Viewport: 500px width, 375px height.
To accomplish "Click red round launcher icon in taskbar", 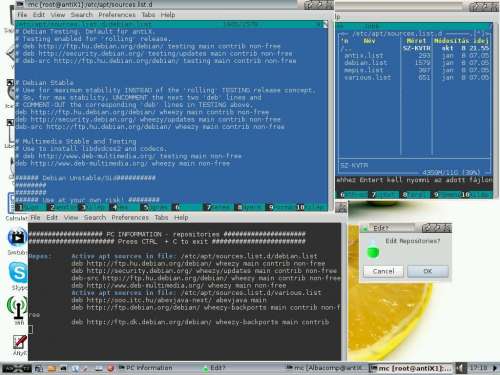I will coord(110,368).
